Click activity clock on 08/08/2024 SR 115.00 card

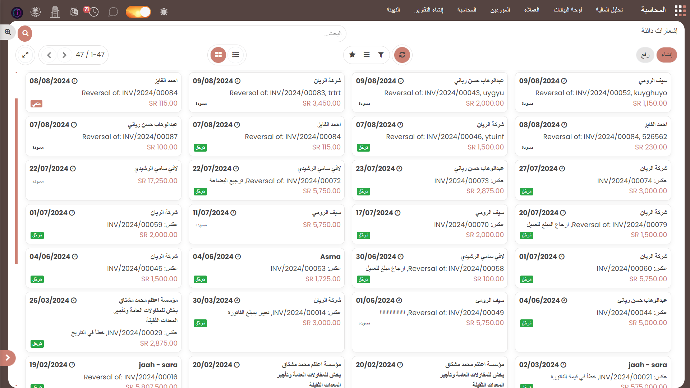(x=75, y=81)
